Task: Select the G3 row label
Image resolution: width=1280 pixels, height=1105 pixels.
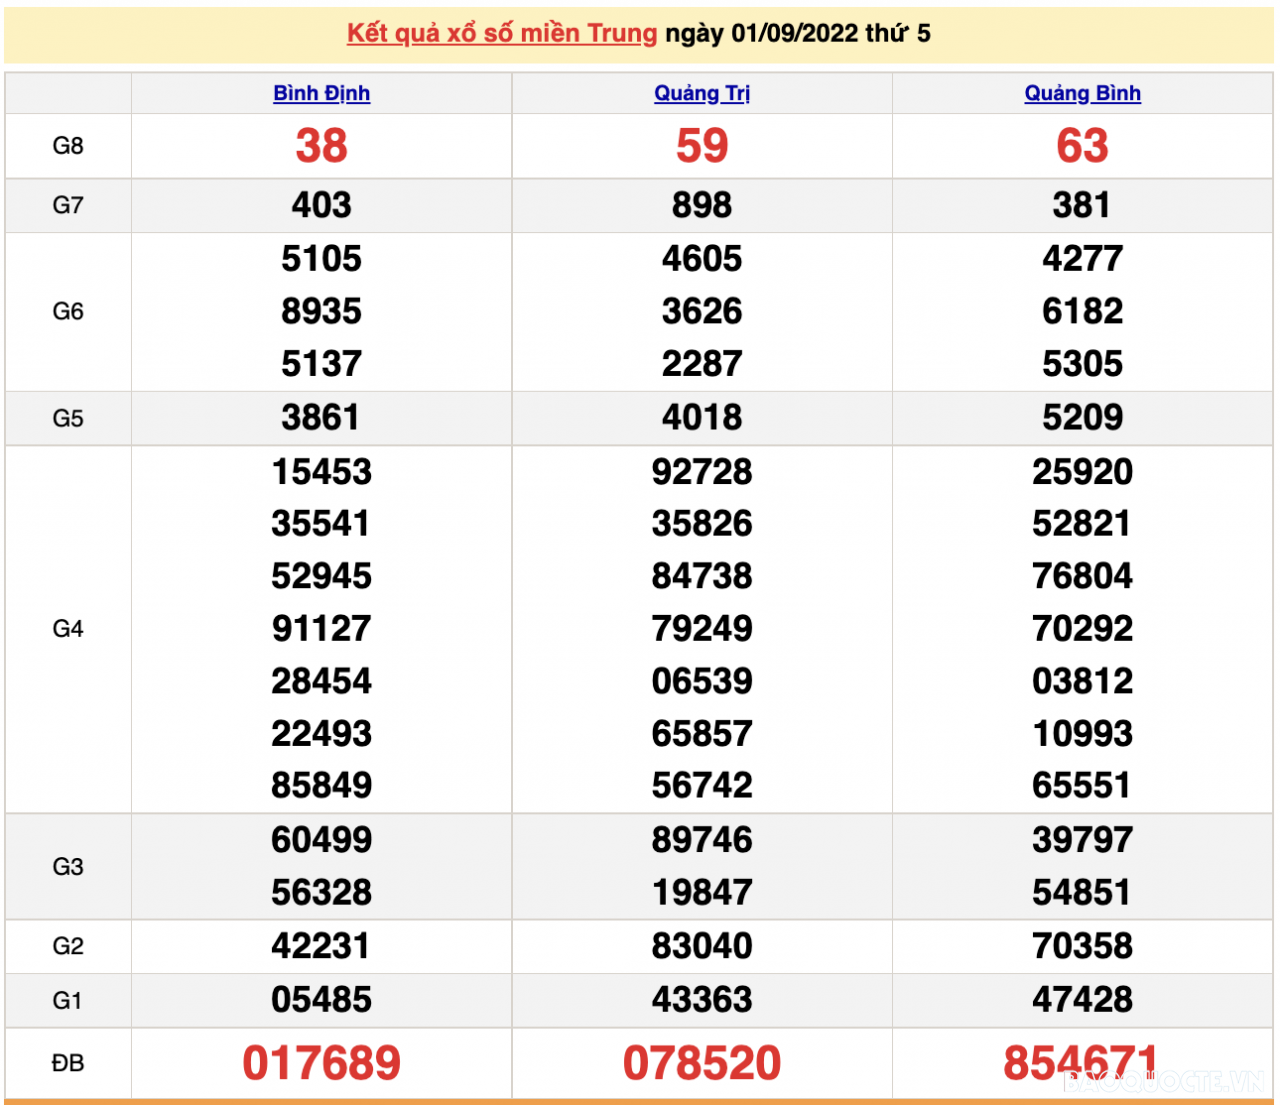Action: [67, 866]
